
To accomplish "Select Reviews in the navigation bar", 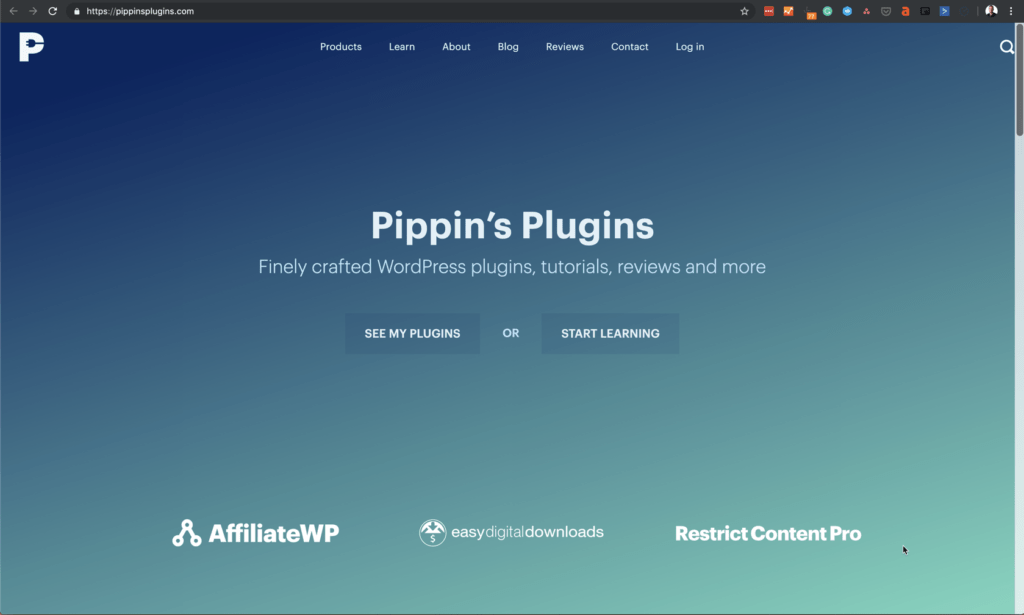I will [565, 47].
